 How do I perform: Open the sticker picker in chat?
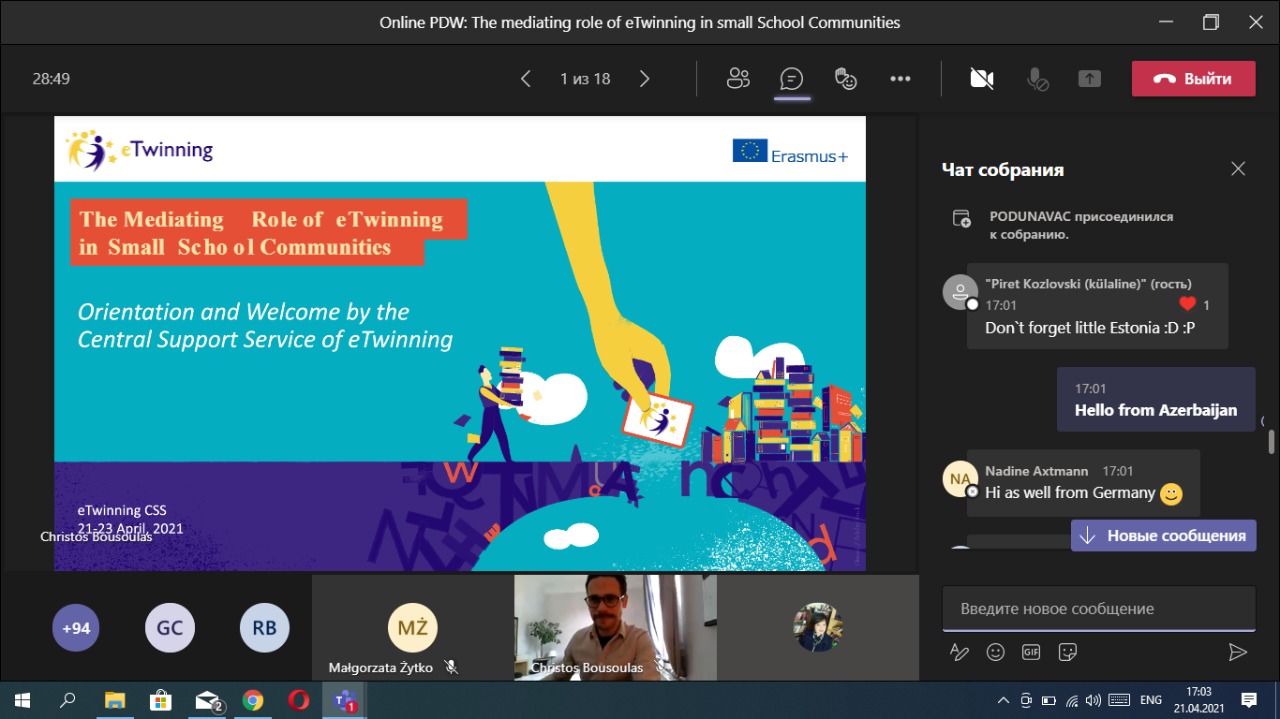click(x=1067, y=652)
